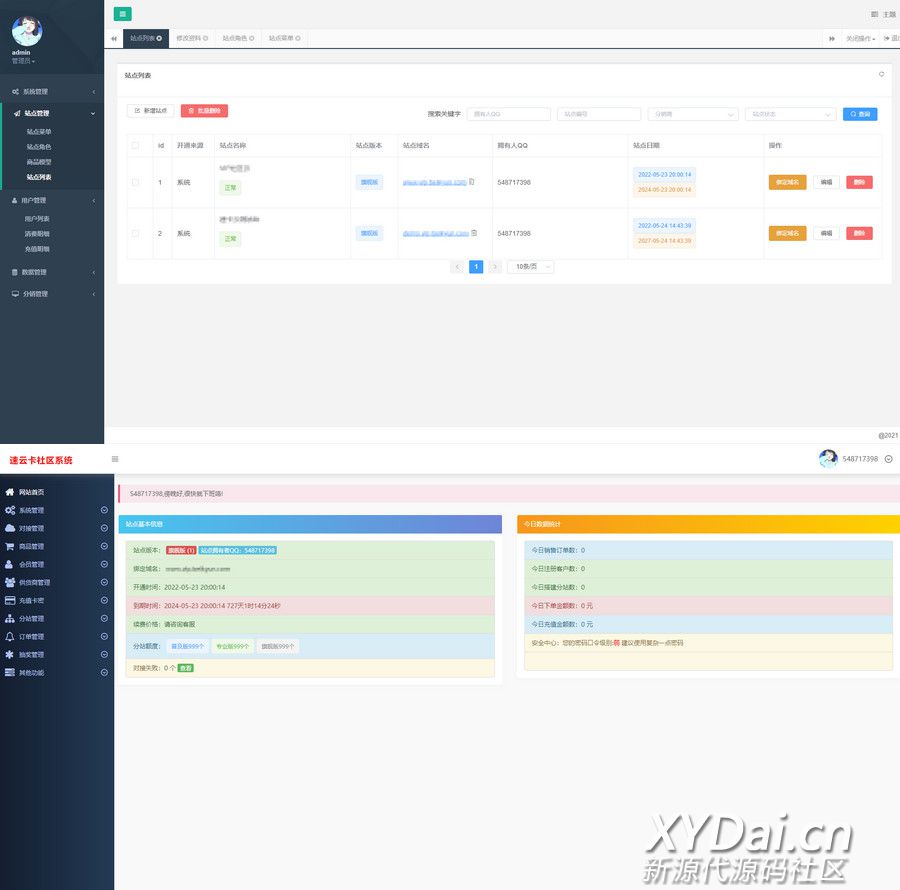The image size is (900, 890).
Task: Open the 10条/页 page size dropdown
Action: (x=530, y=267)
